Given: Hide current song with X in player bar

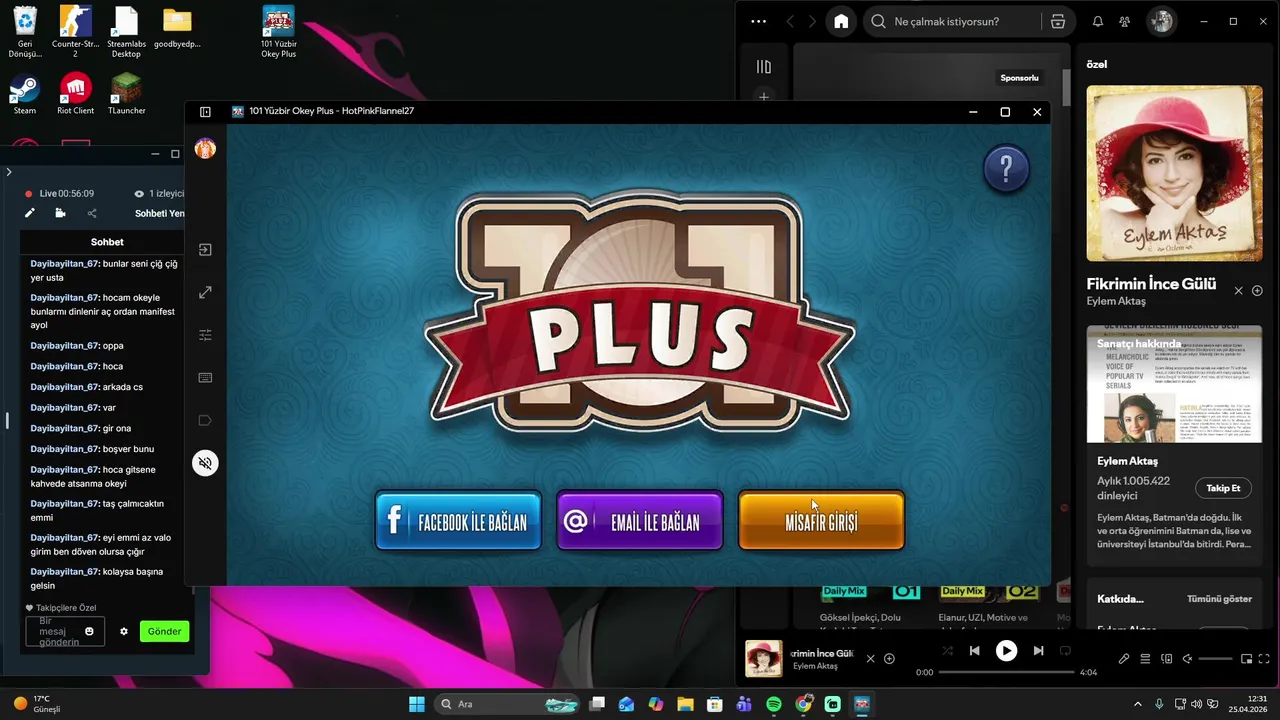Looking at the screenshot, I should click(x=870, y=659).
